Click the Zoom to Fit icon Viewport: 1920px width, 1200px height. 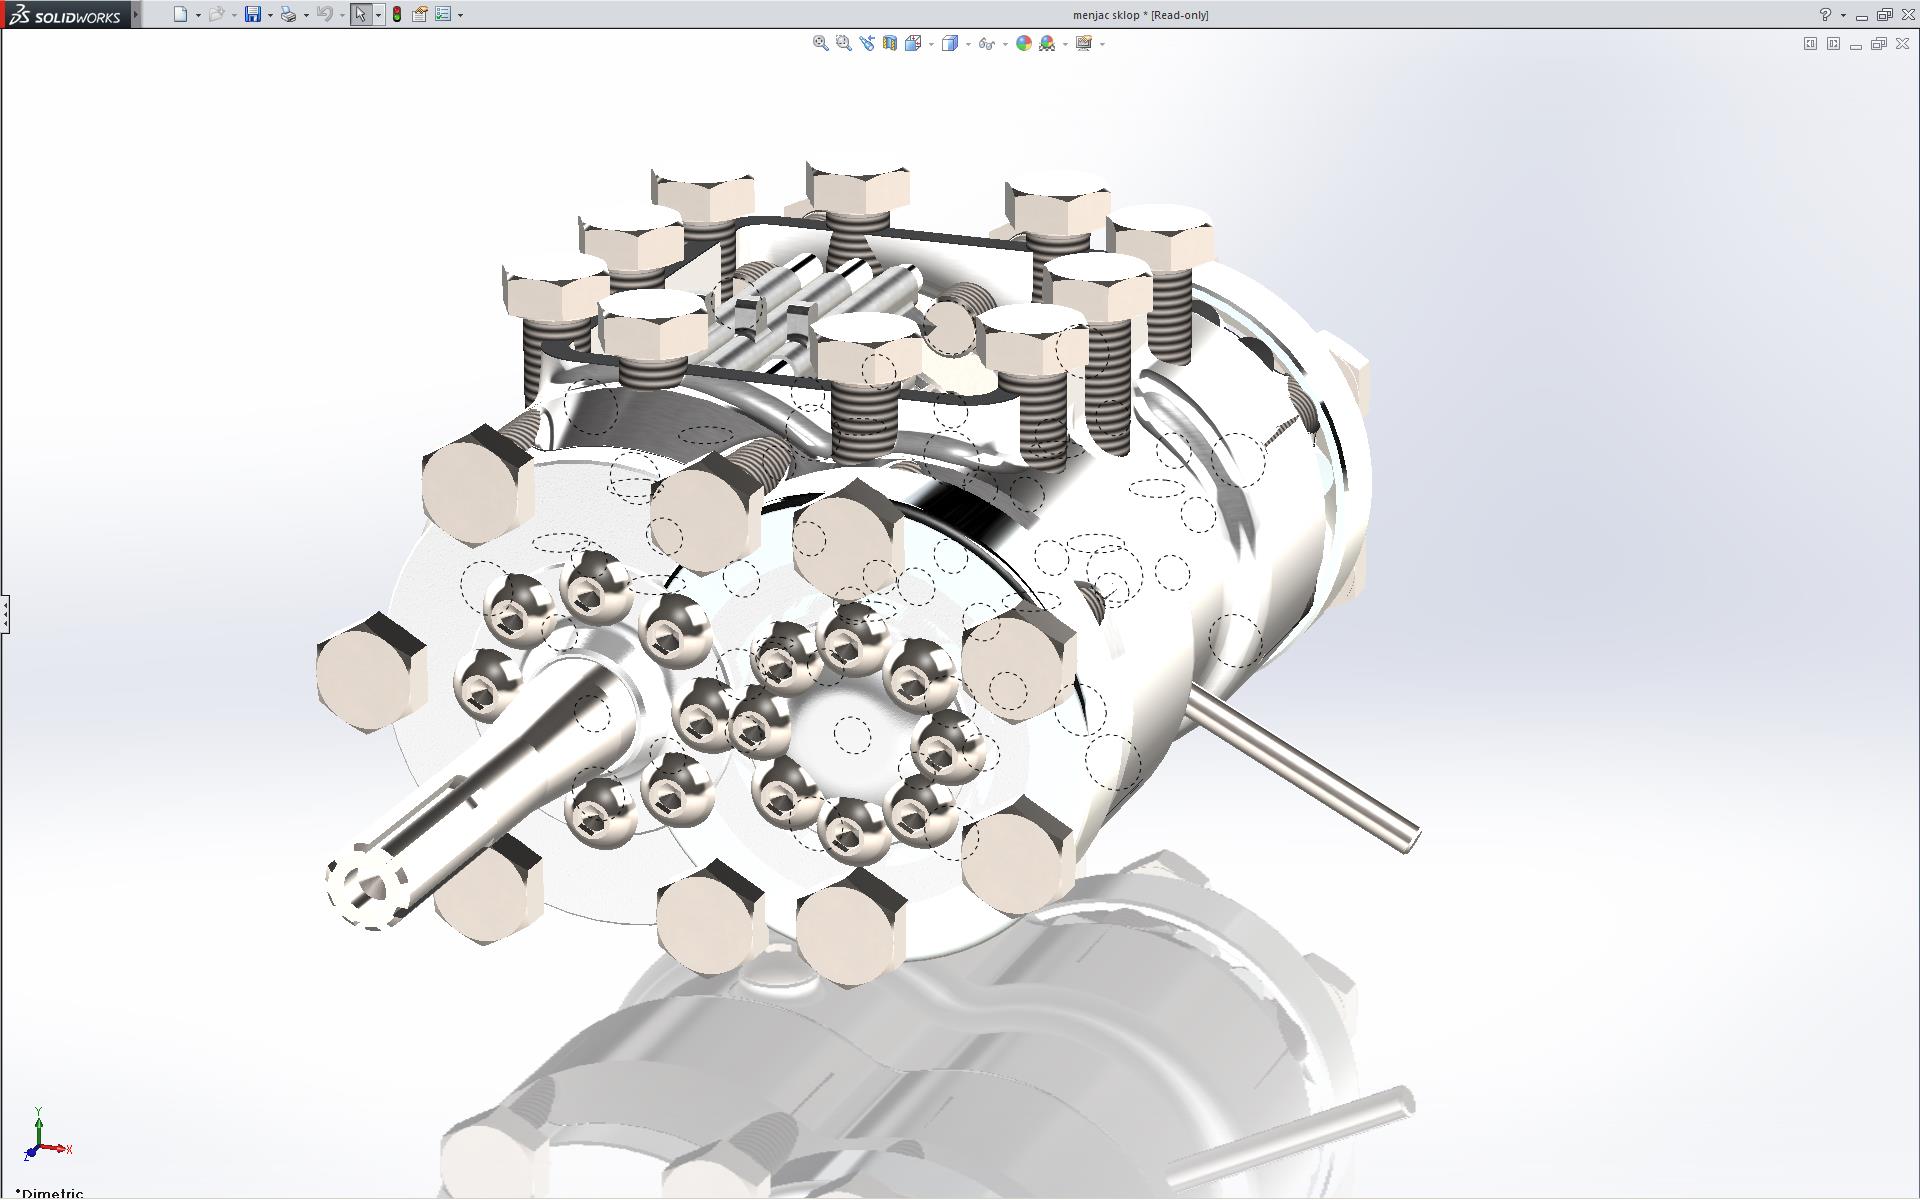pyautogui.click(x=820, y=43)
